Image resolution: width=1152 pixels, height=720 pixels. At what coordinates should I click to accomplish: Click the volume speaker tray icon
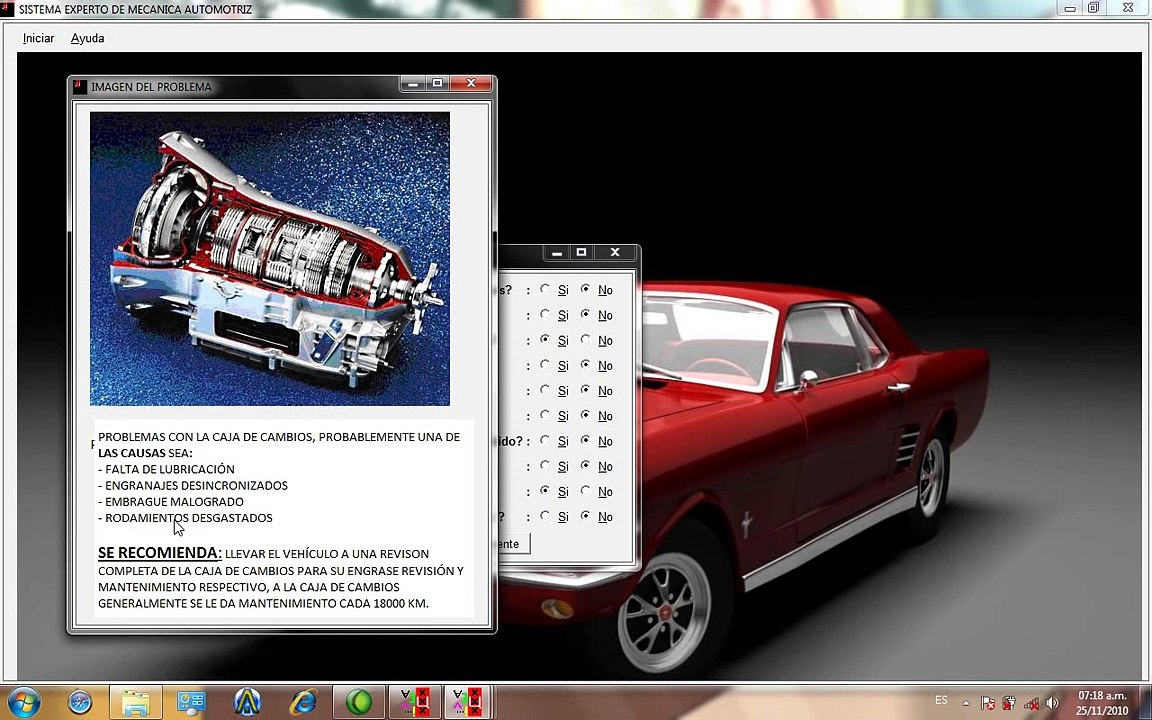(1052, 703)
